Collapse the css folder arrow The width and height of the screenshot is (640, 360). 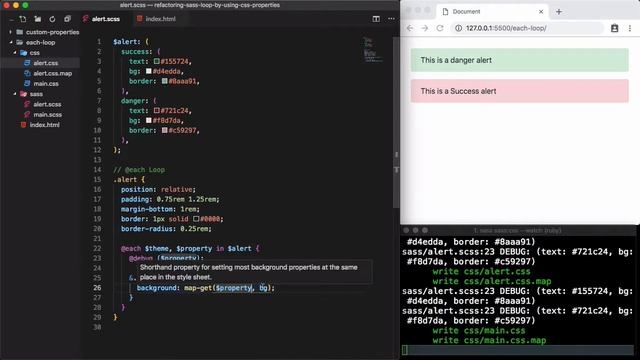15,53
